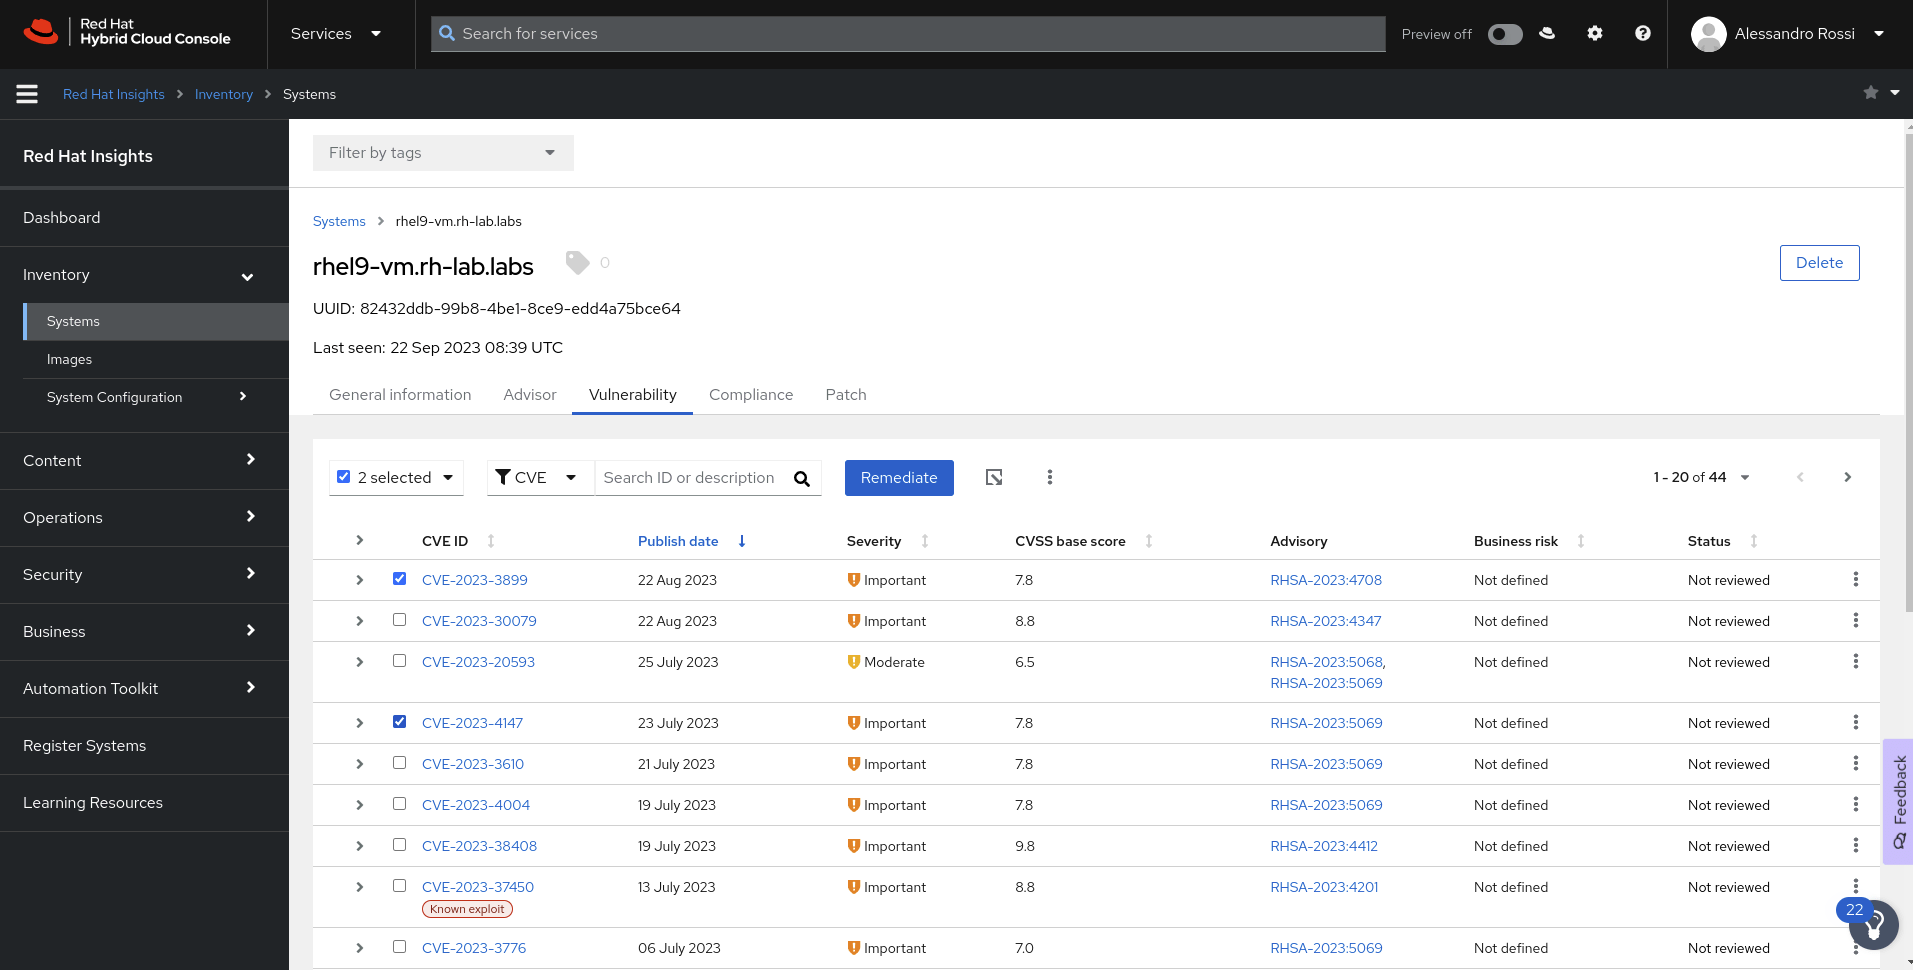Toggle the hamburger navigation menu
This screenshot has height=970, width=1913.
[x=27, y=94]
